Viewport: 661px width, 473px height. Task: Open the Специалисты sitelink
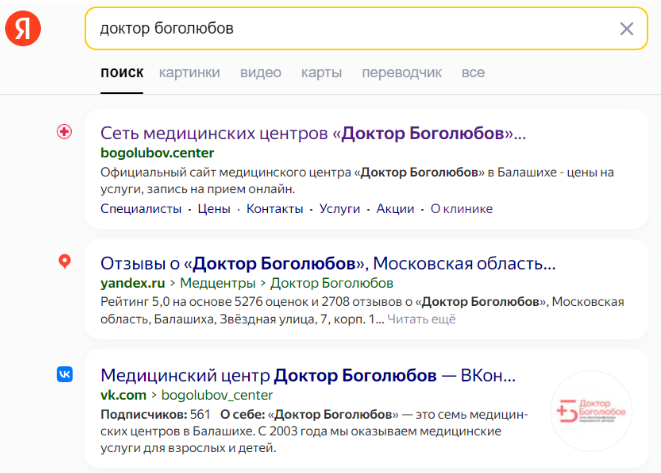point(141,209)
